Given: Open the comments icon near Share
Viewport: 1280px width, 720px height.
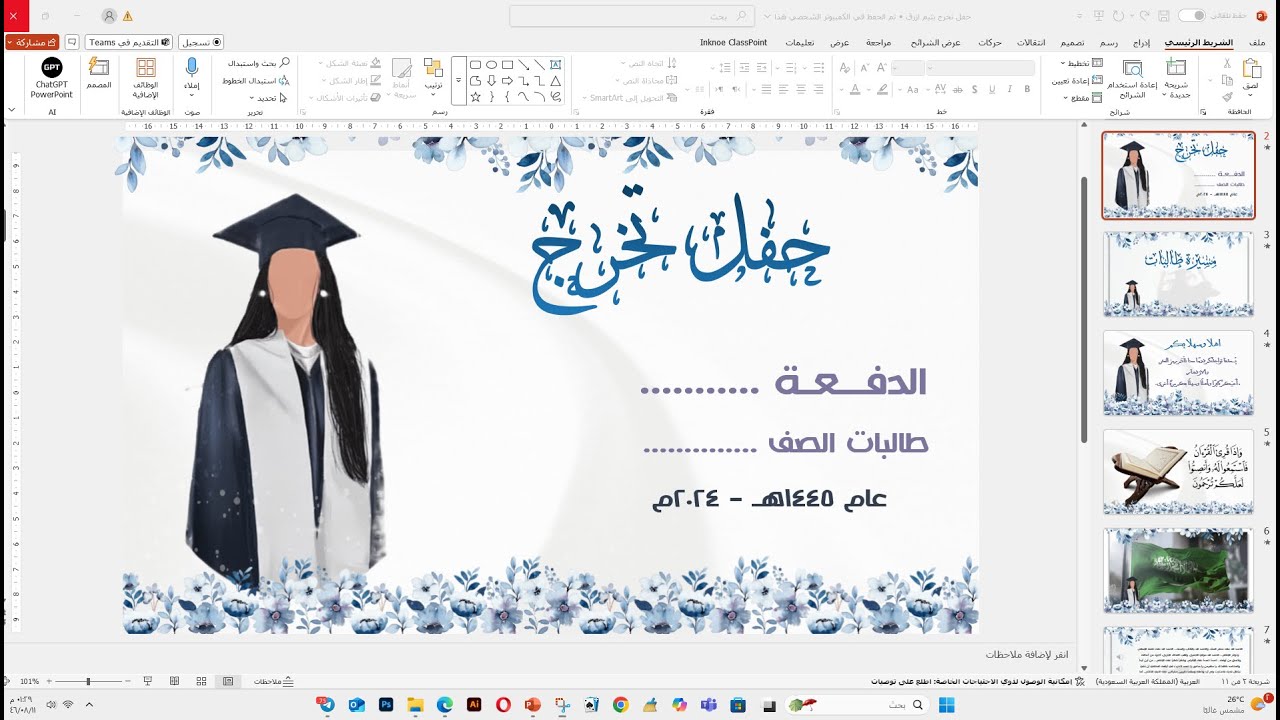Looking at the screenshot, I should (71, 42).
